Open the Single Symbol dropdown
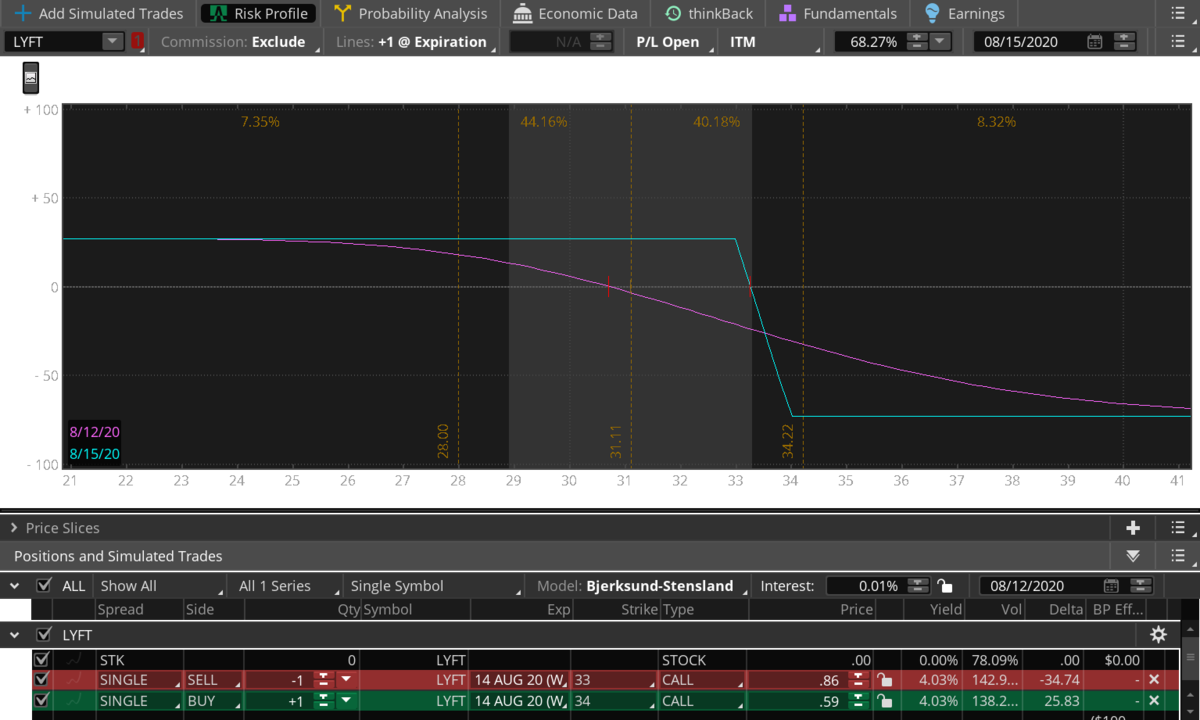Viewport: 1200px width, 720px height. pyautogui.click(x=436, y=586)
